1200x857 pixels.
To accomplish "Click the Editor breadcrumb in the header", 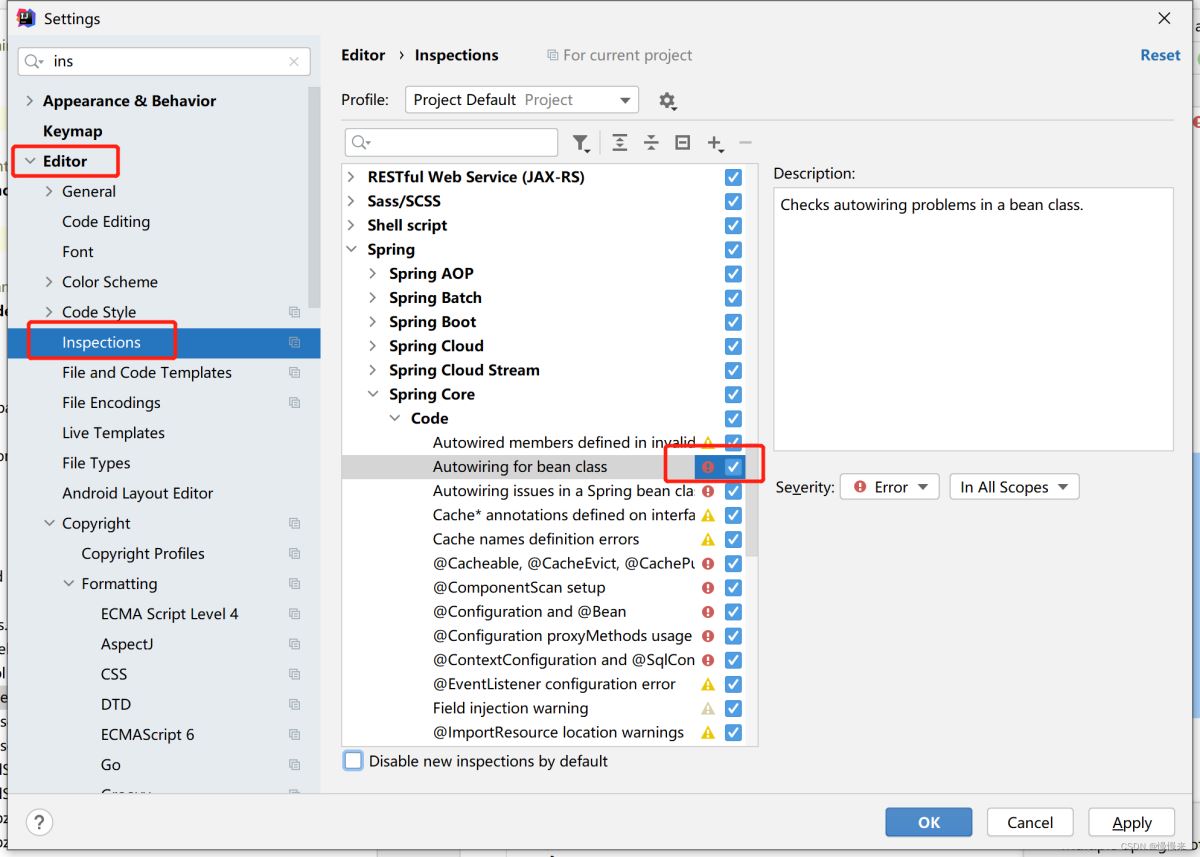I will (x=363, y=55).
